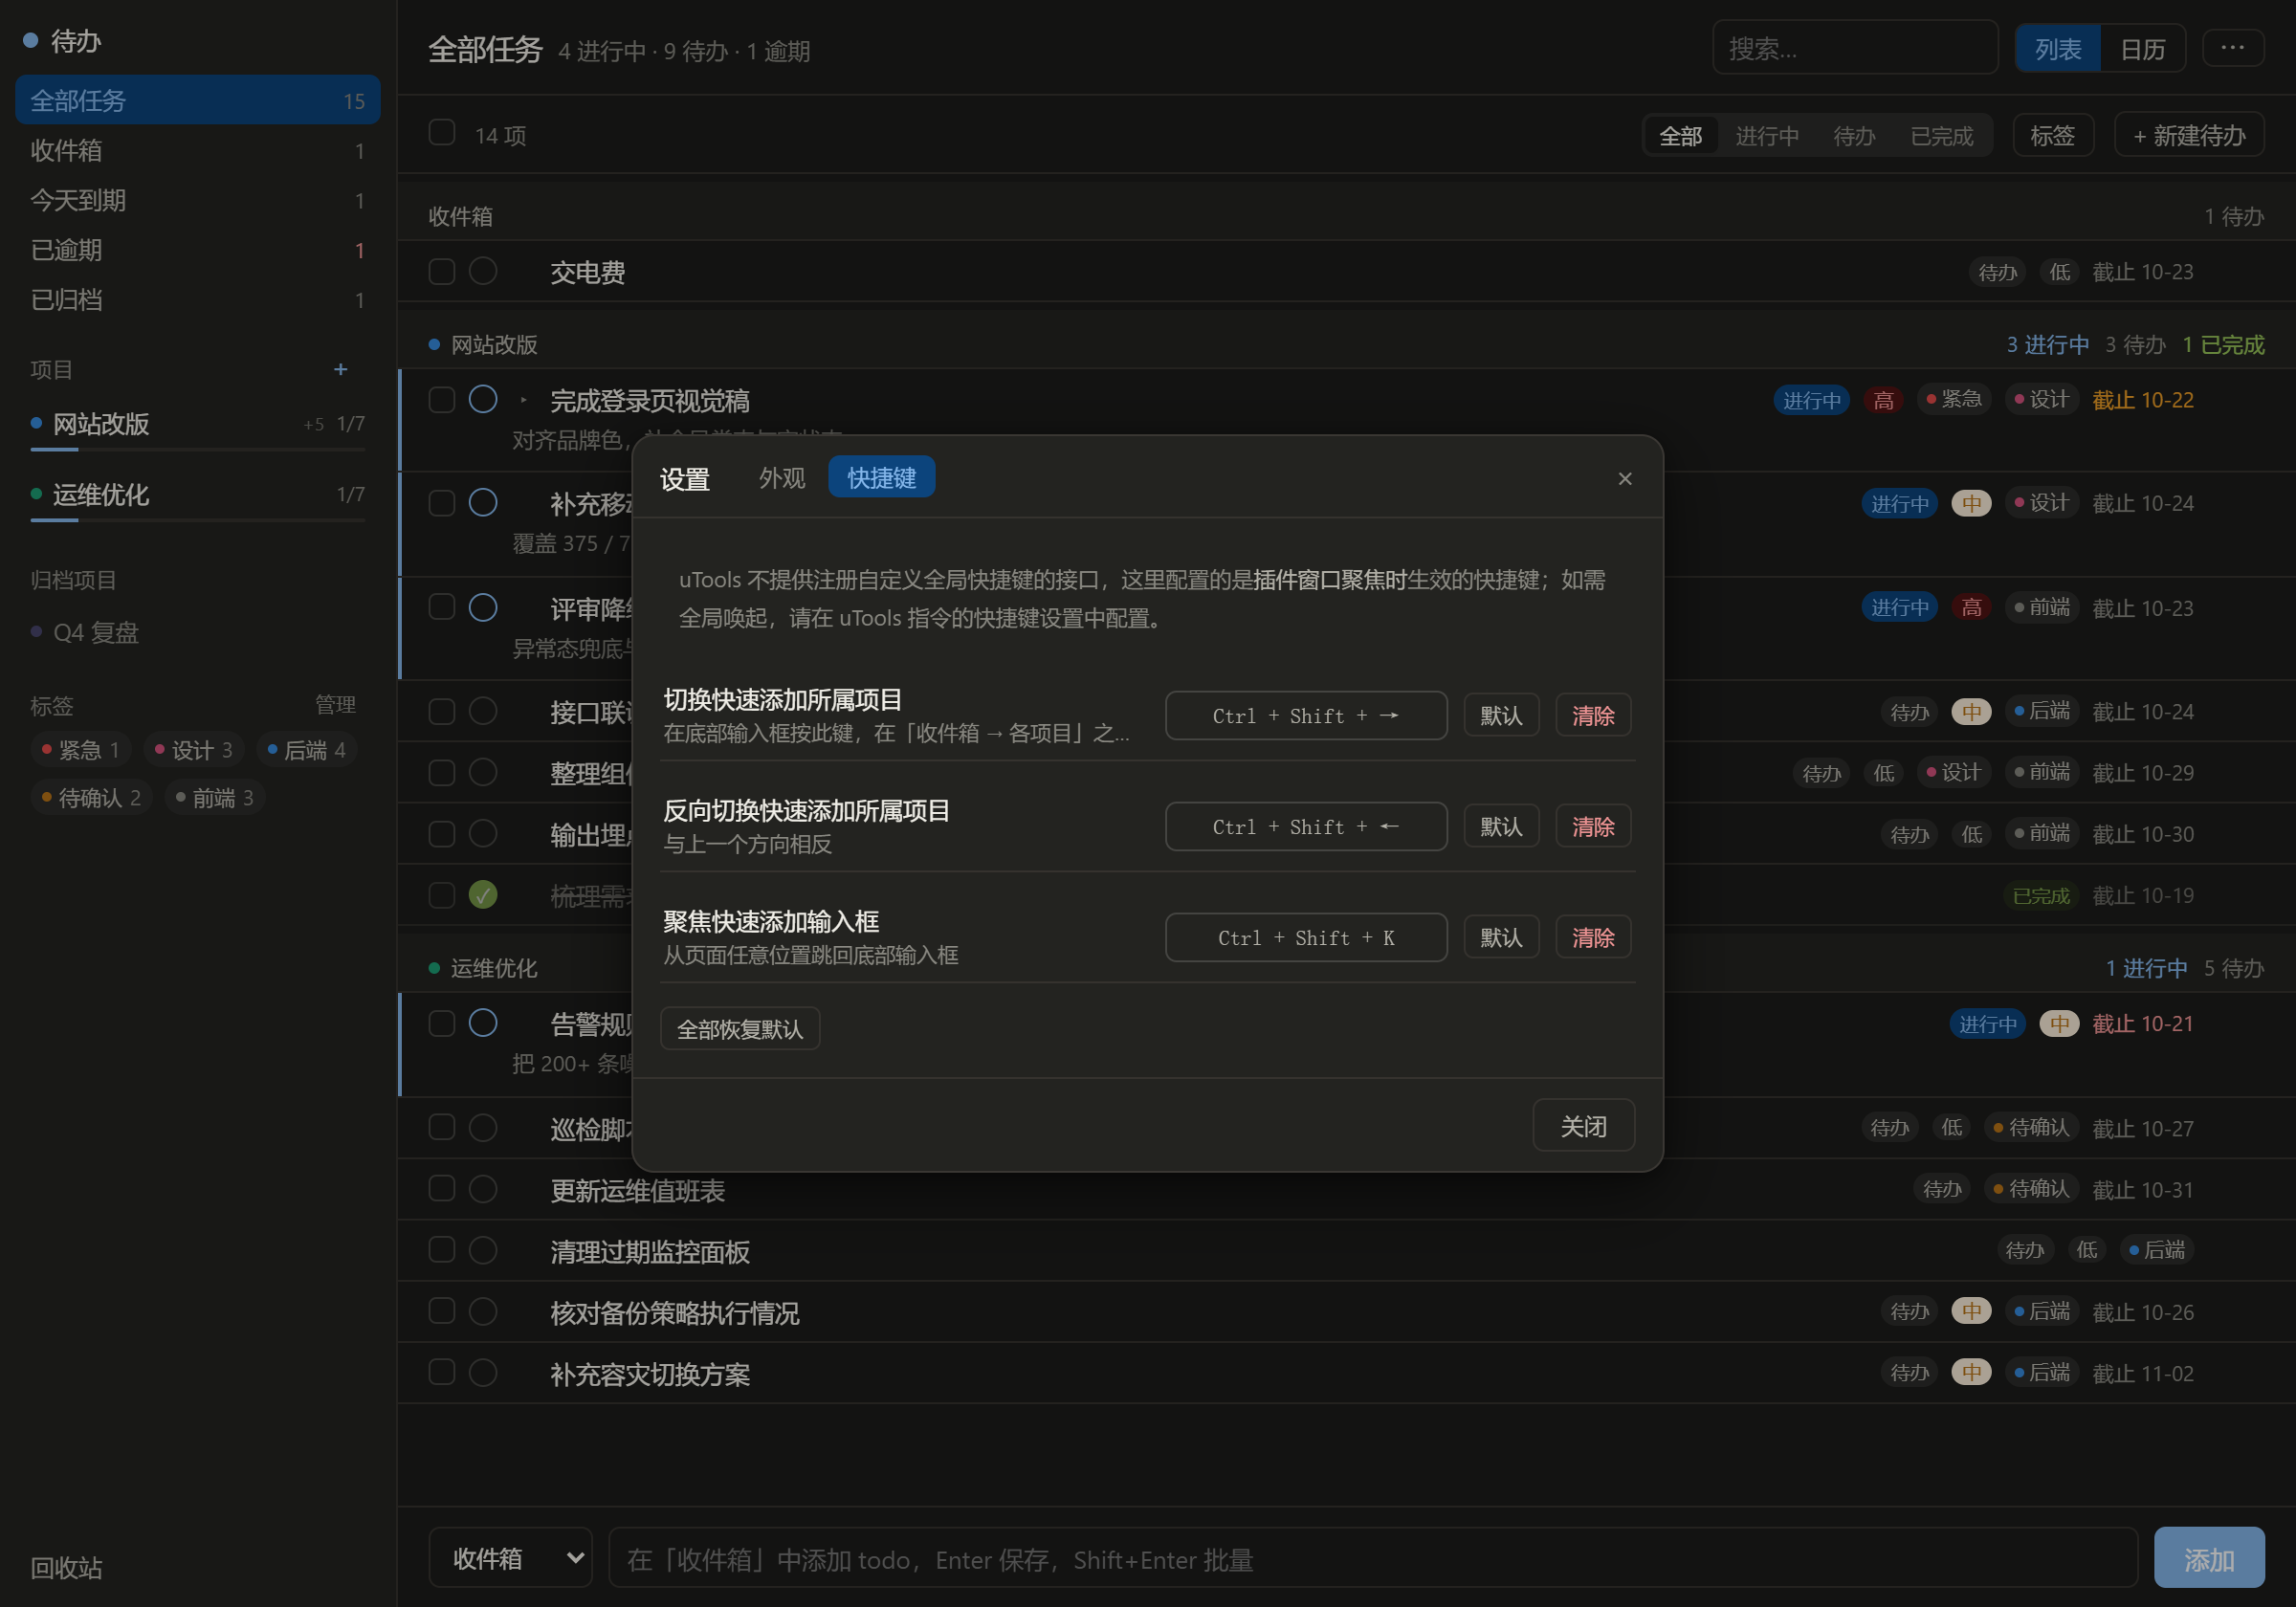The width and height of the screenshot is (2296, 1607).
Task: Check the checkbox for 完成登录页视觉稿
Action: point(441,399)
